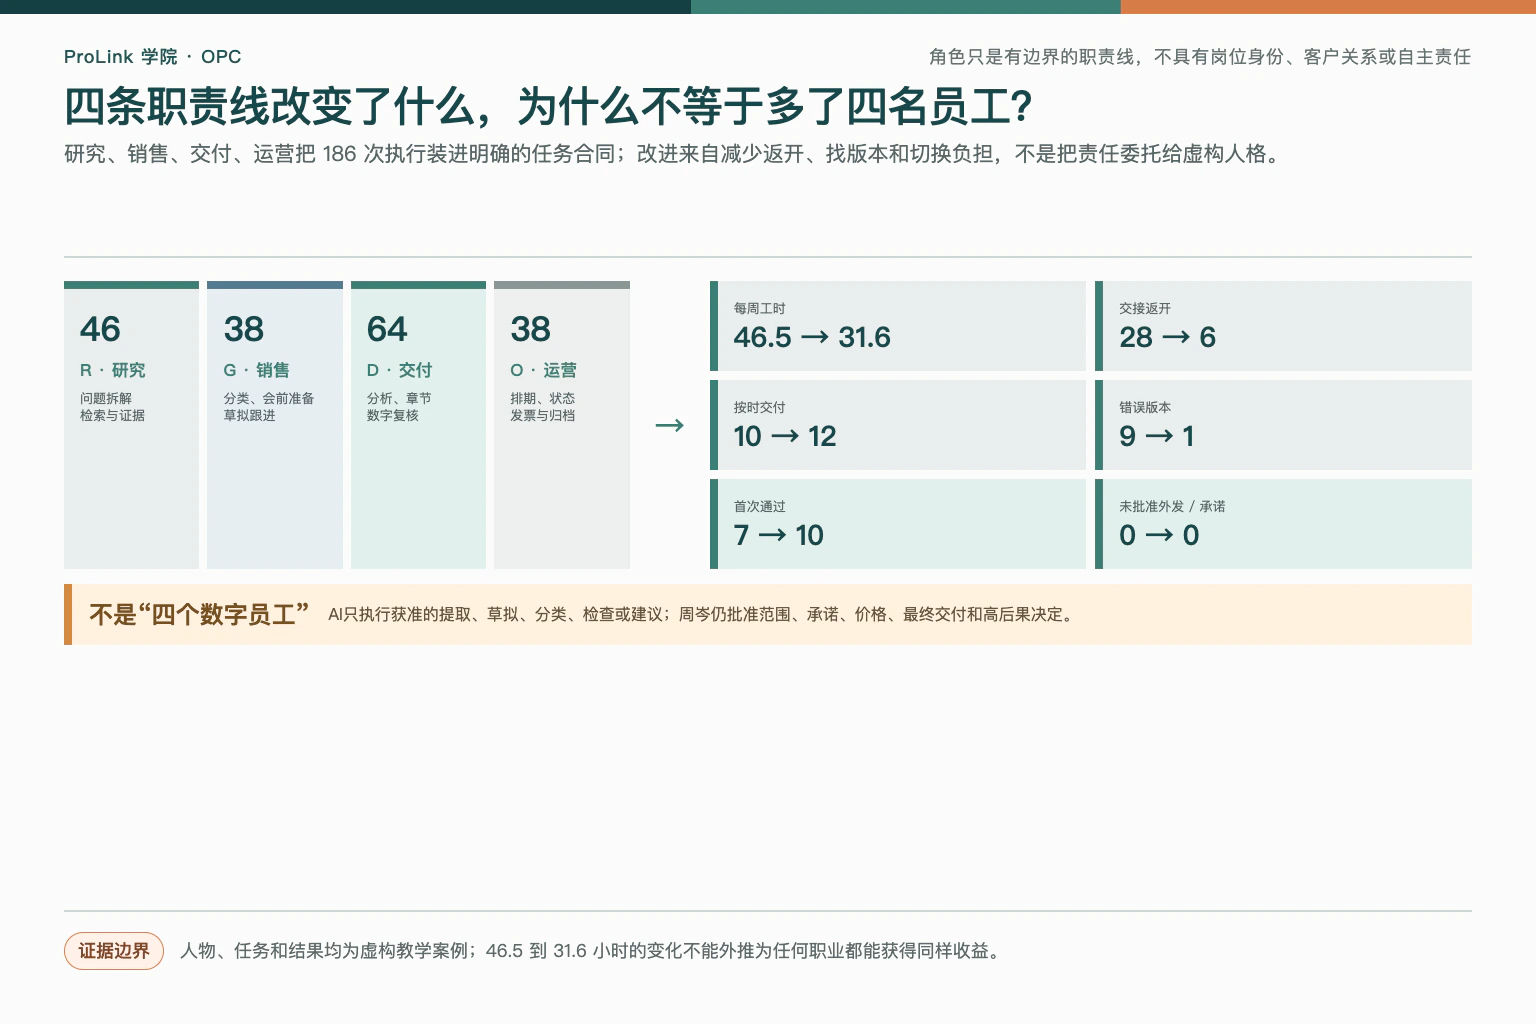Viewport: 1536px width, 1024px height.
Task: Click the value '46.5 → 31.6'
Action: (812, 338)
